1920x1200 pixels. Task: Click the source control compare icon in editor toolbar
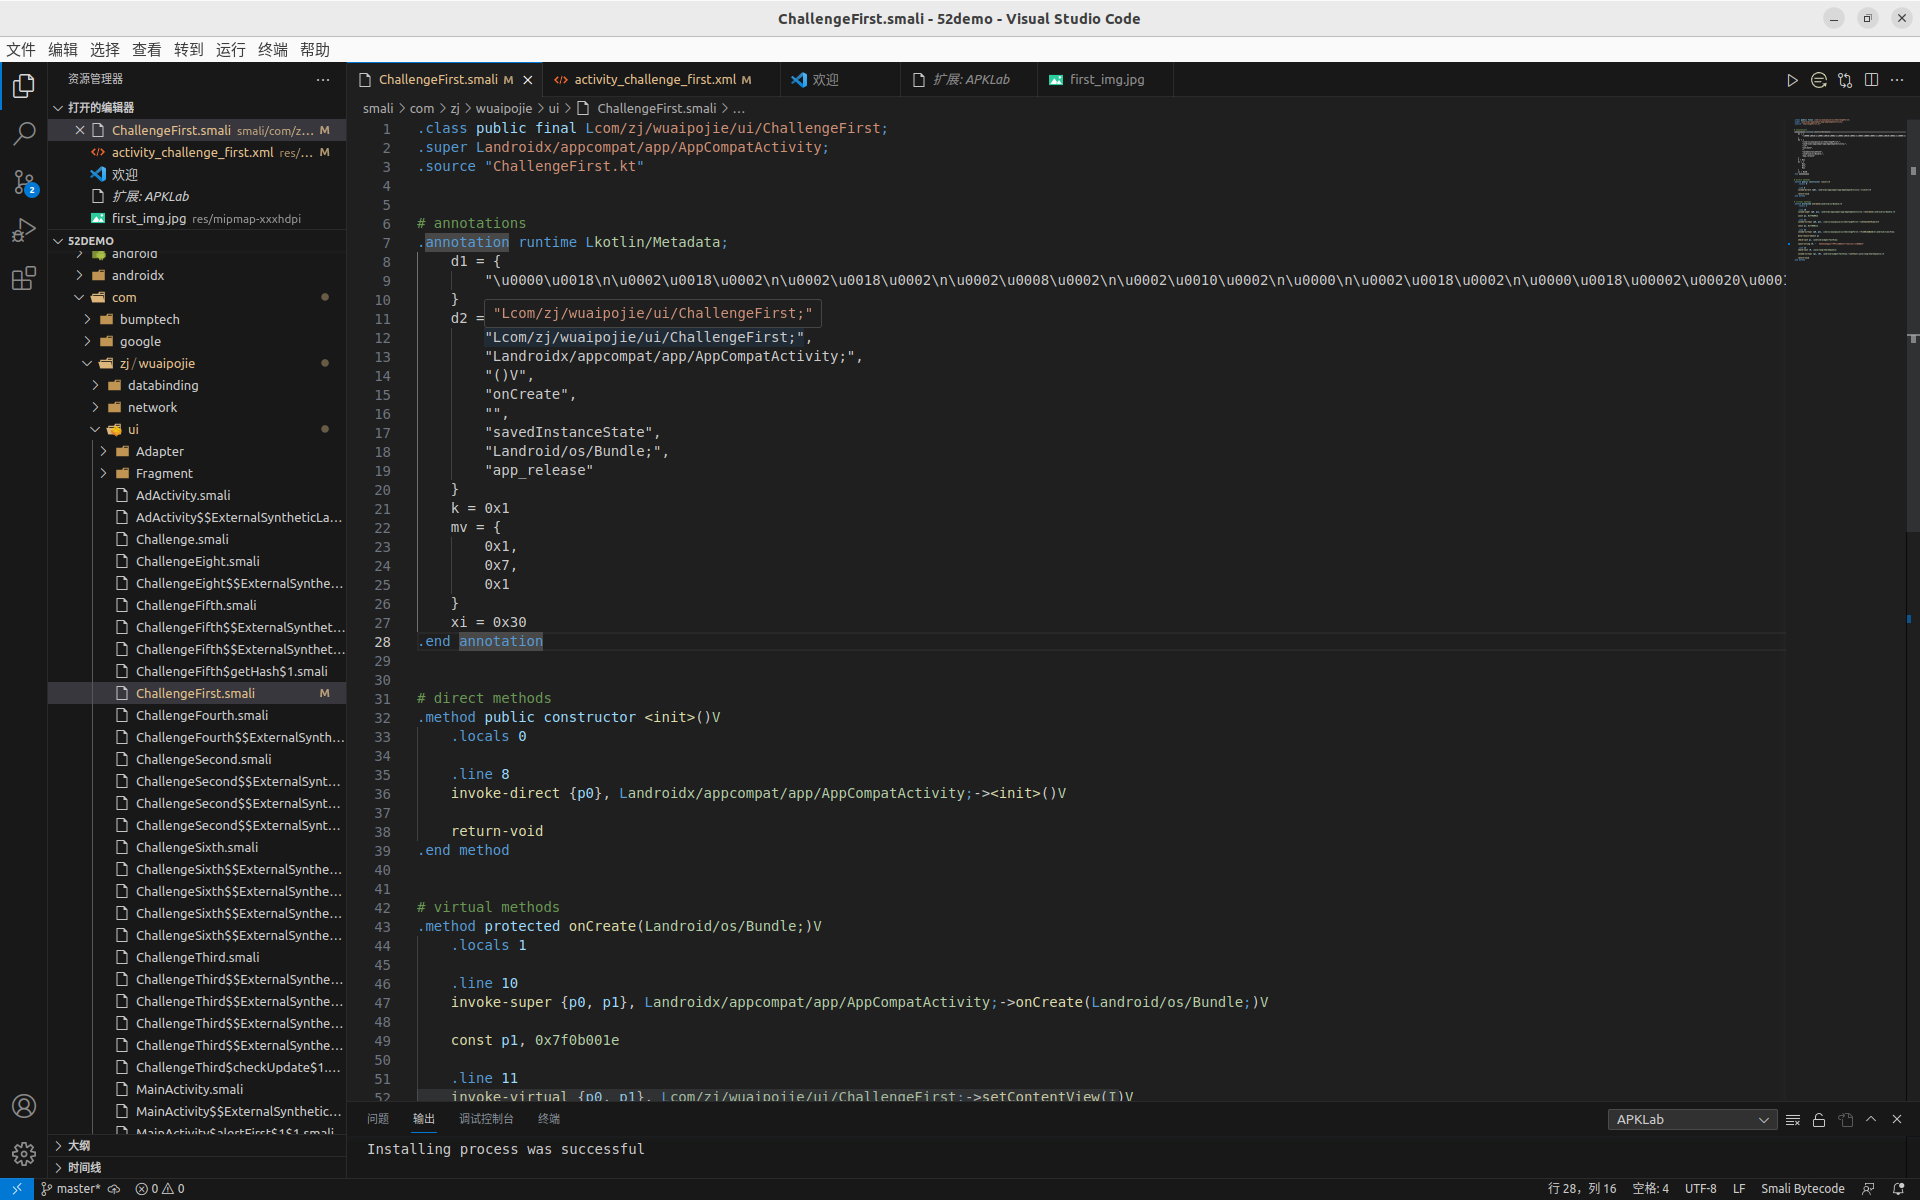click(x=1845, y=80)
